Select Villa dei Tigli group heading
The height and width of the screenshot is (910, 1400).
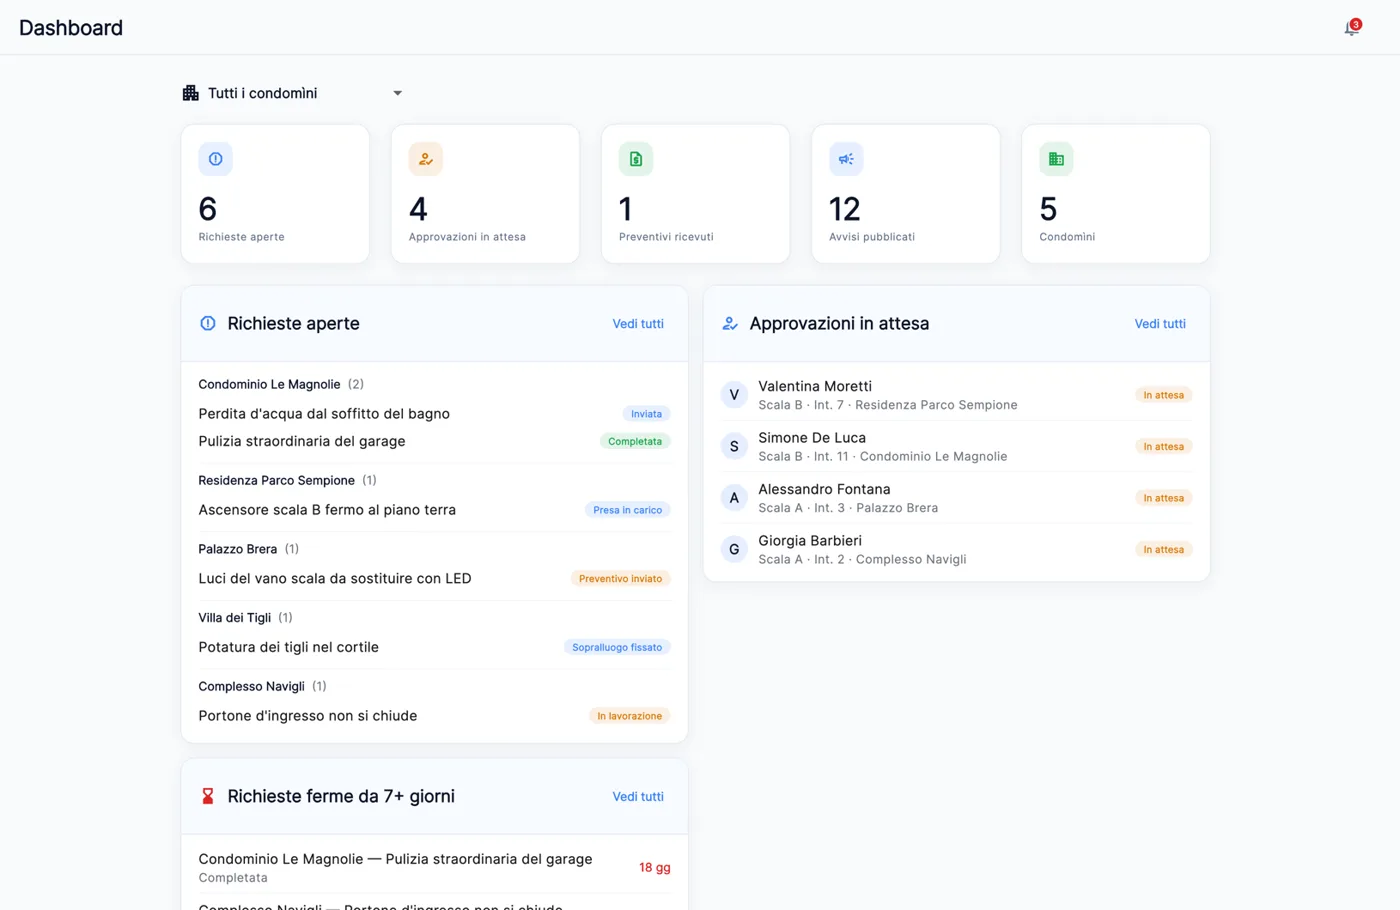(x=234, y=618)
